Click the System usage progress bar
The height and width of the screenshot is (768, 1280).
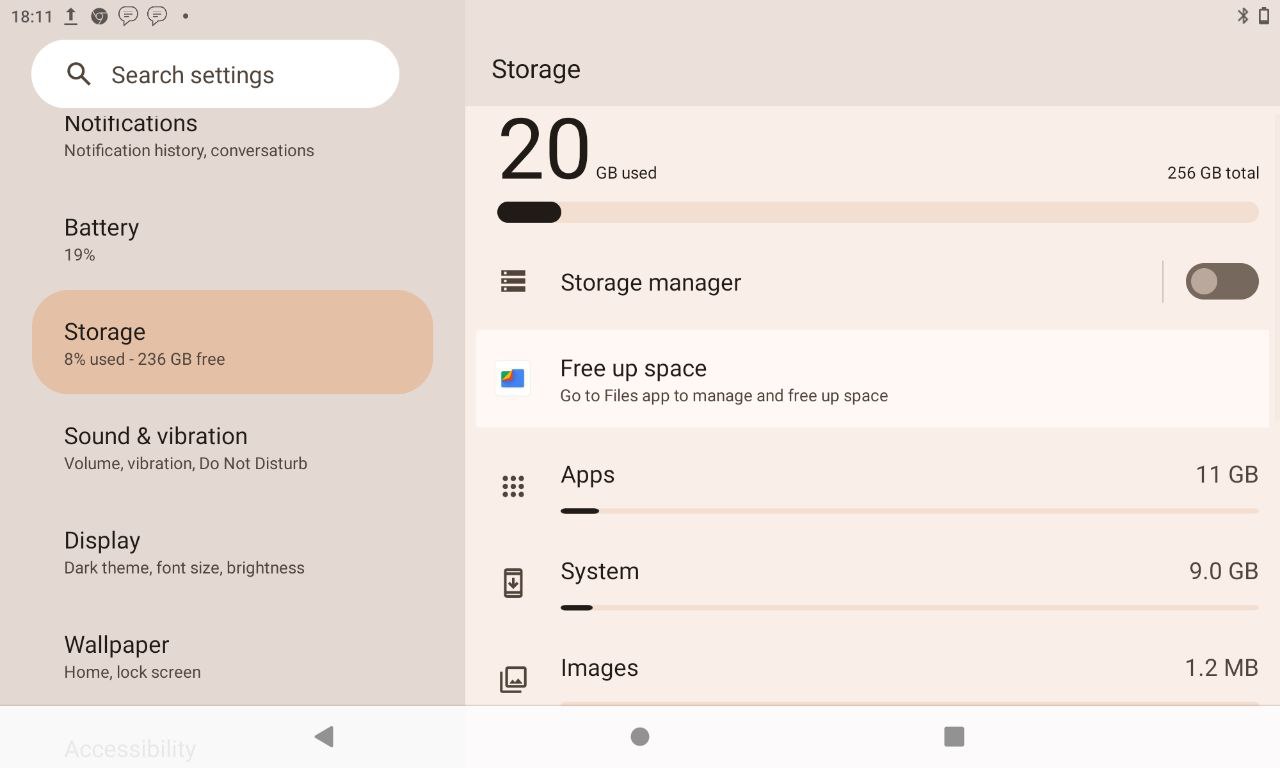[x=909, y=607]
